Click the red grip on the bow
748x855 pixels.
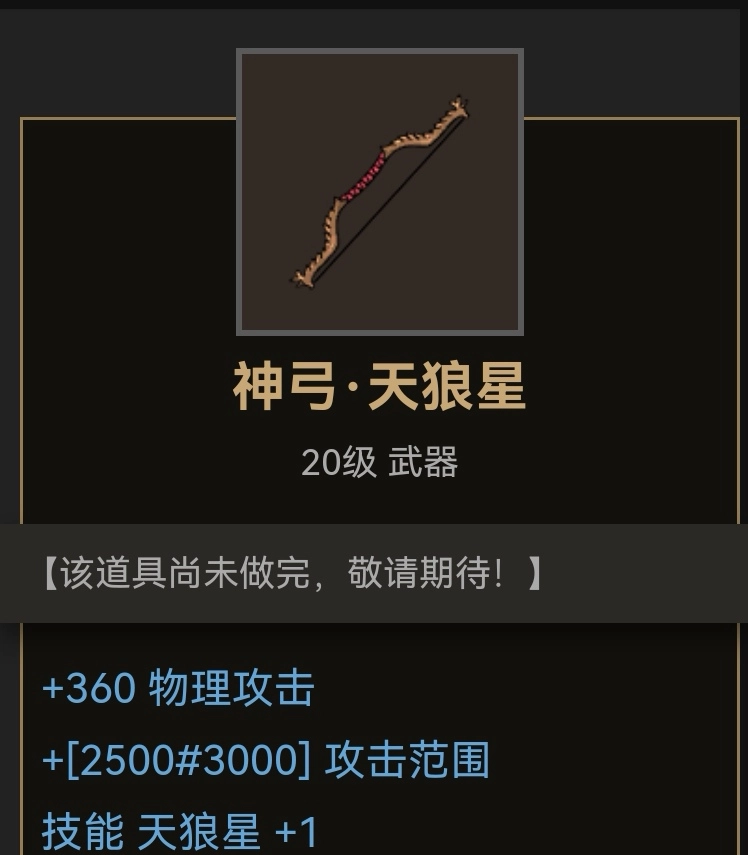coord(364,178)
